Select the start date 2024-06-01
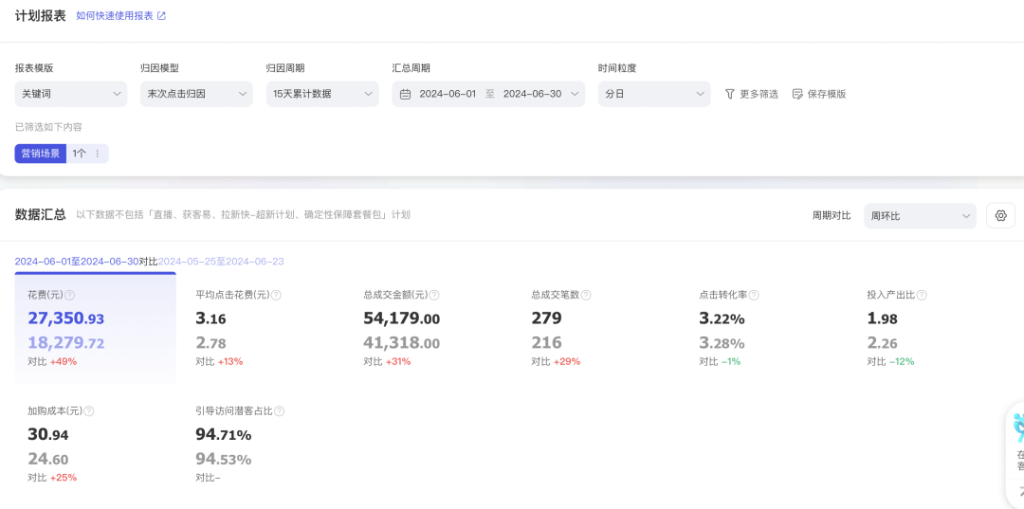Screen dimensions: 1024x509 447,94
